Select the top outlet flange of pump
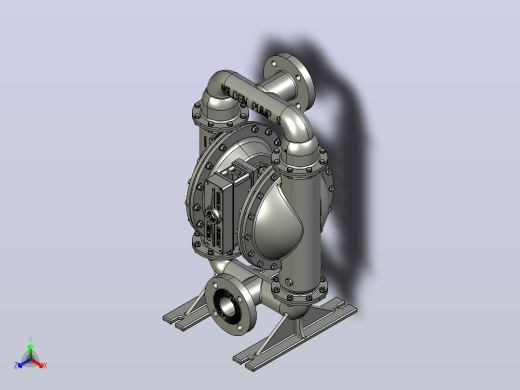The image size is (520, 390). point(289,81)
